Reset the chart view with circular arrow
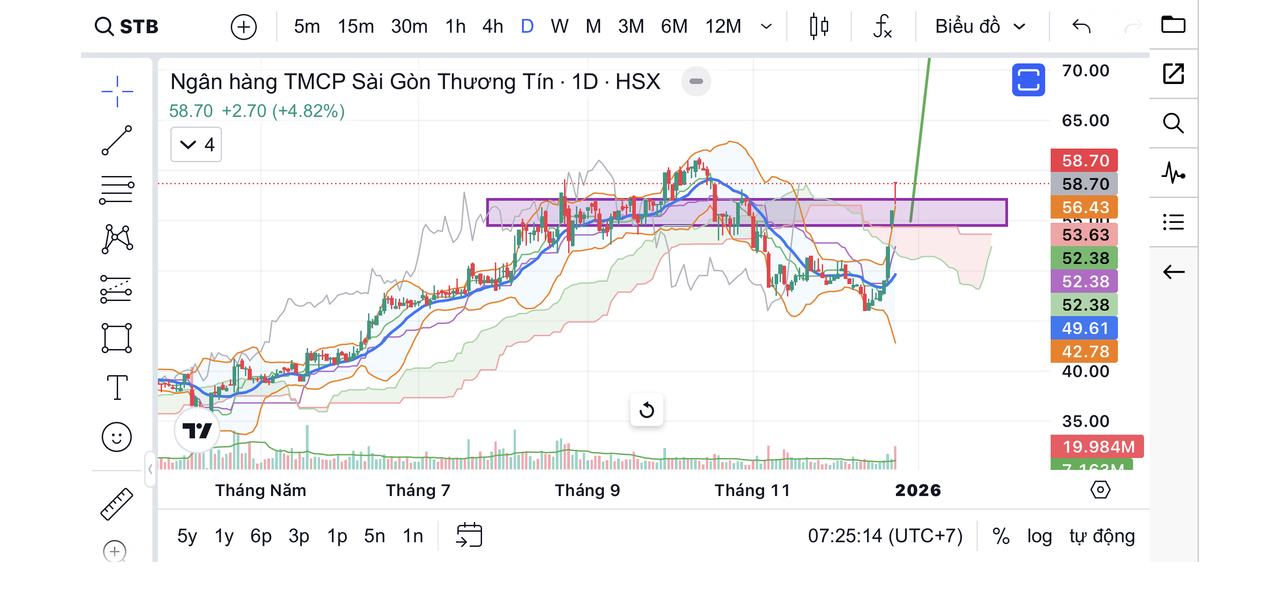 [647, 410]
